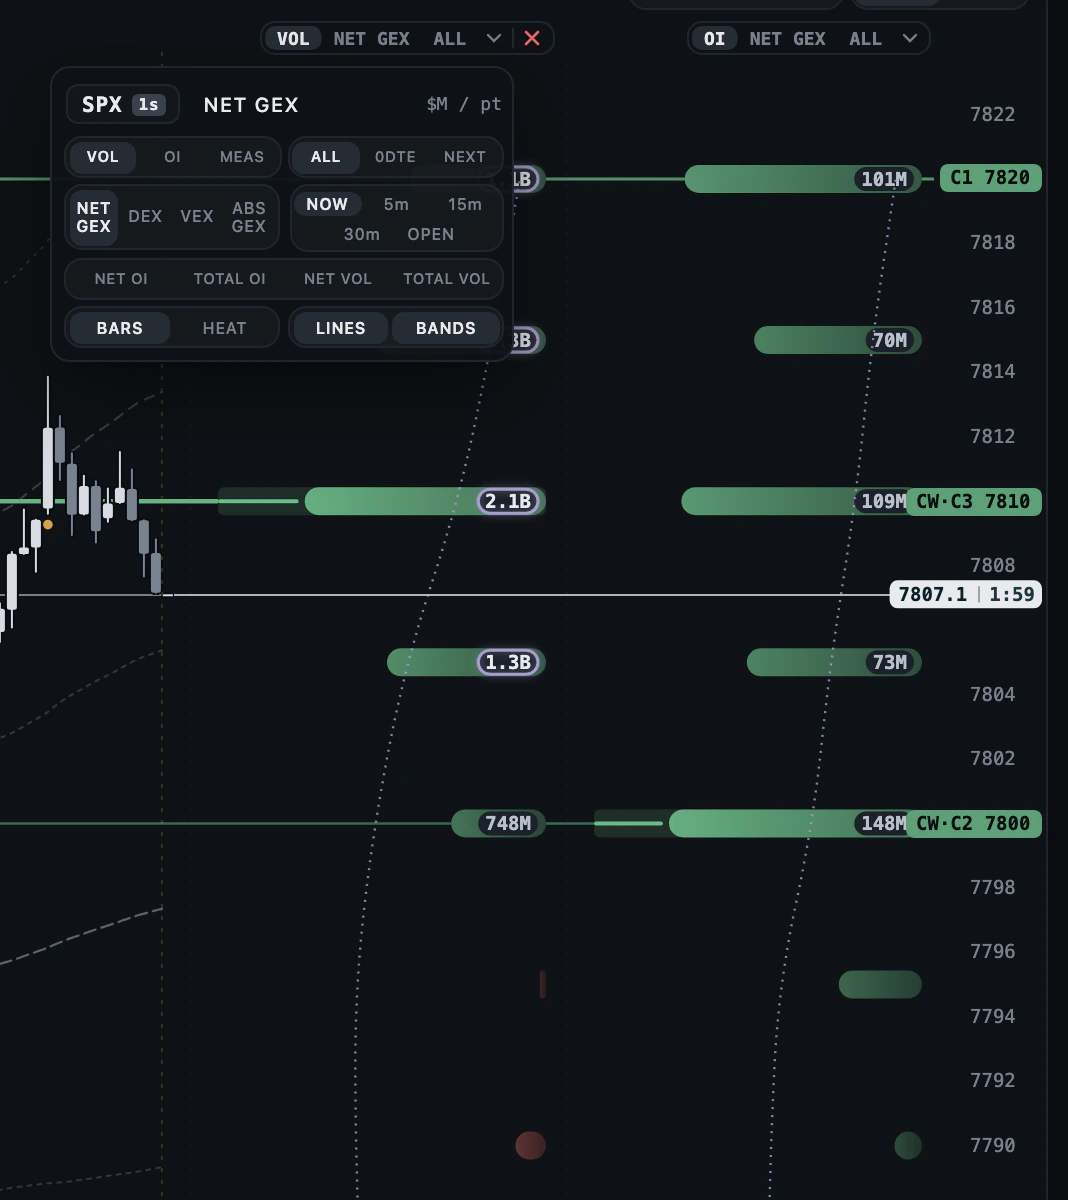Select OI pill in the right panel header

point(714,38)
